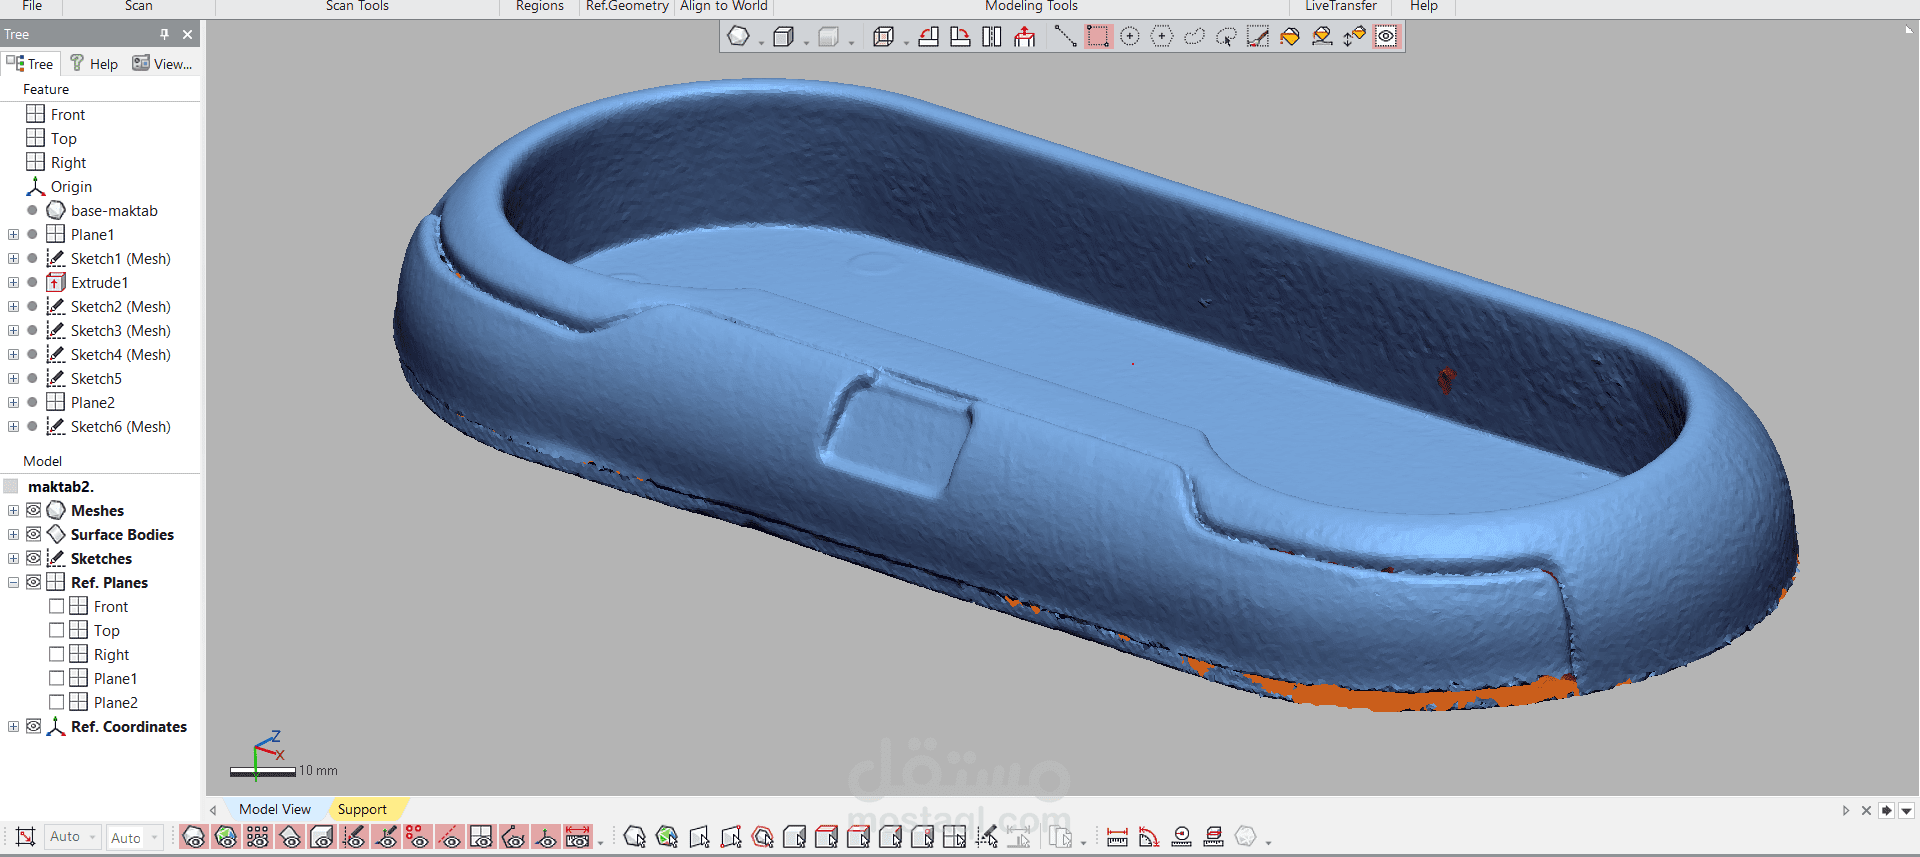
Task: Select Sketch5 in the feature tree
Action: click(x=96, y=378)
